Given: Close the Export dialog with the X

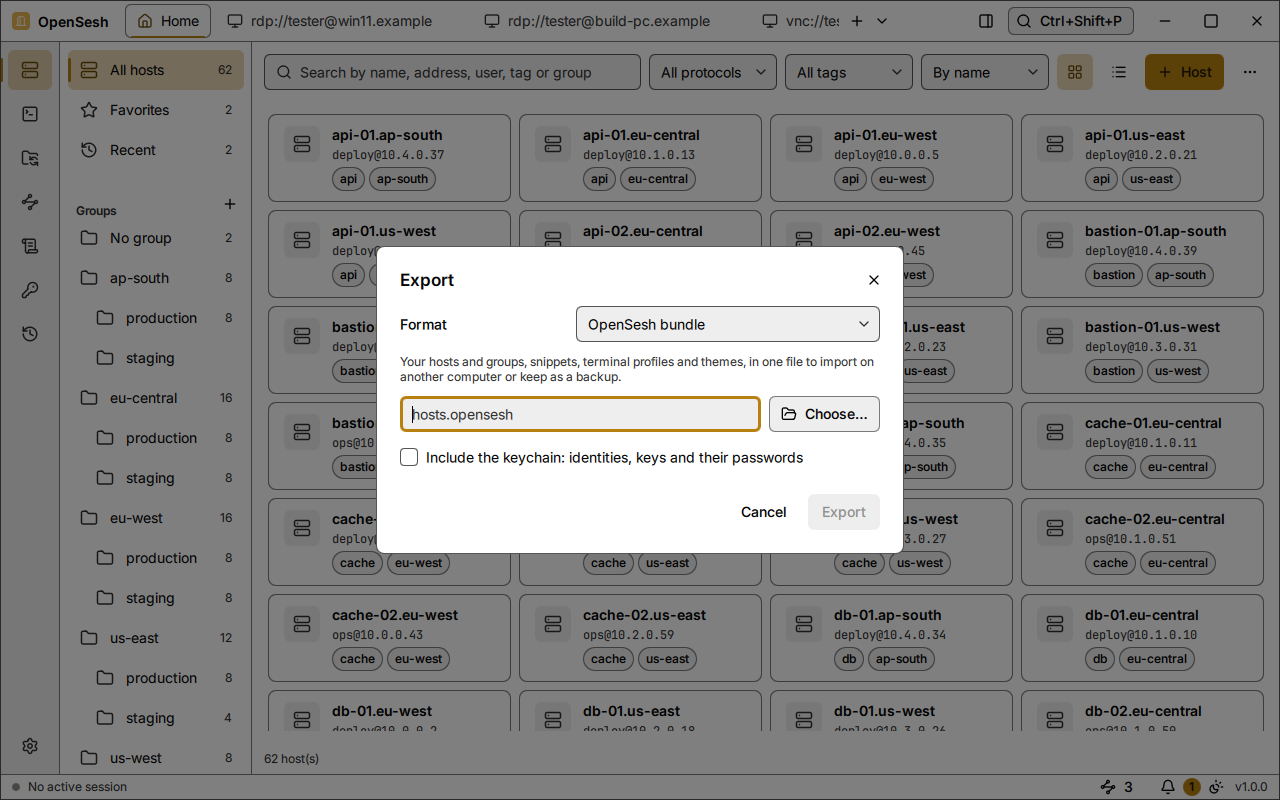Looking at the screenshot, I should click(x=873, y=280).
